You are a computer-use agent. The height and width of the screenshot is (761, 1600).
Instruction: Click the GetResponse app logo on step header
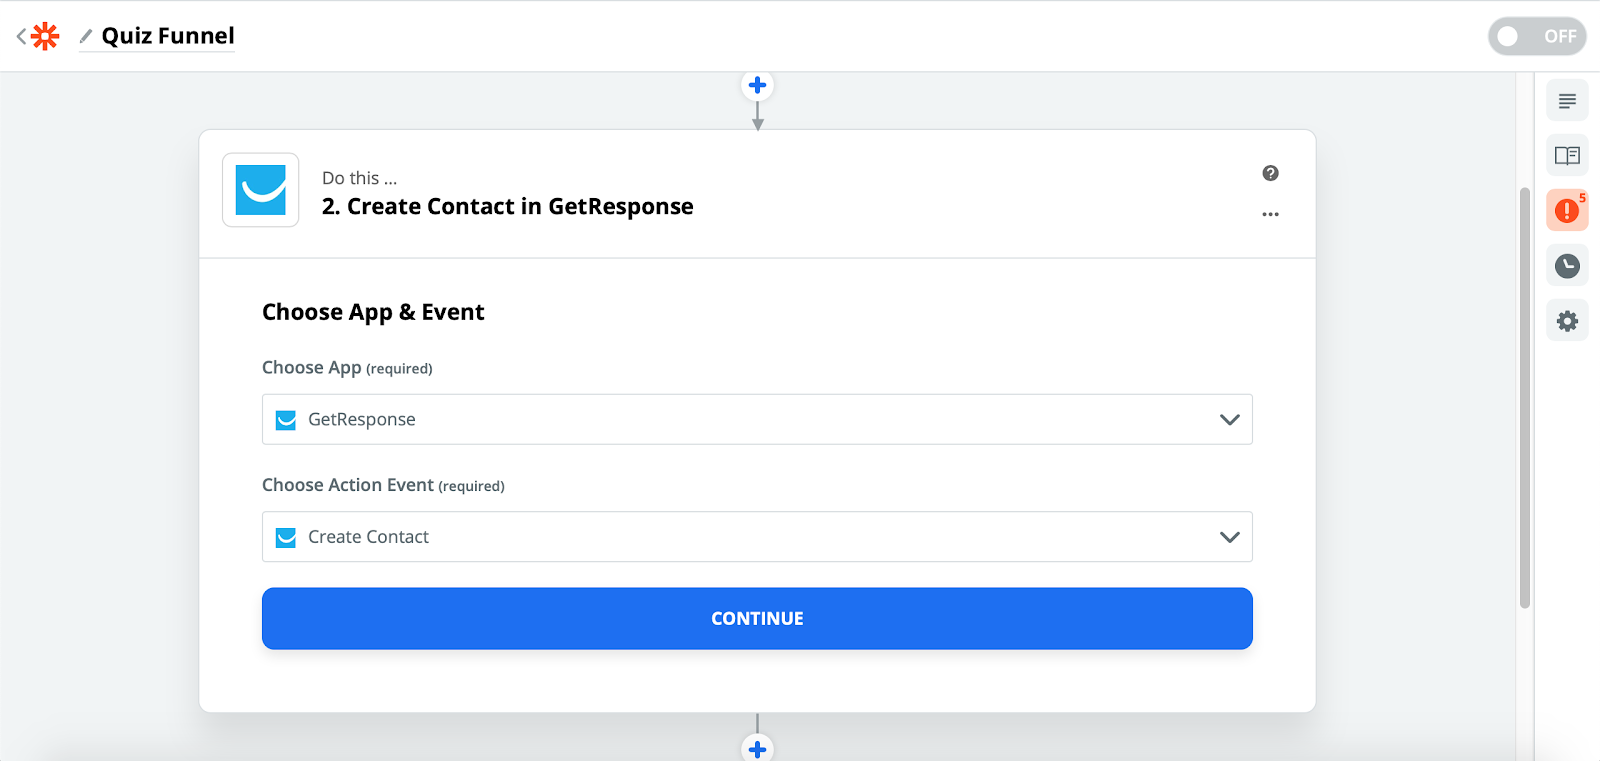261,190
